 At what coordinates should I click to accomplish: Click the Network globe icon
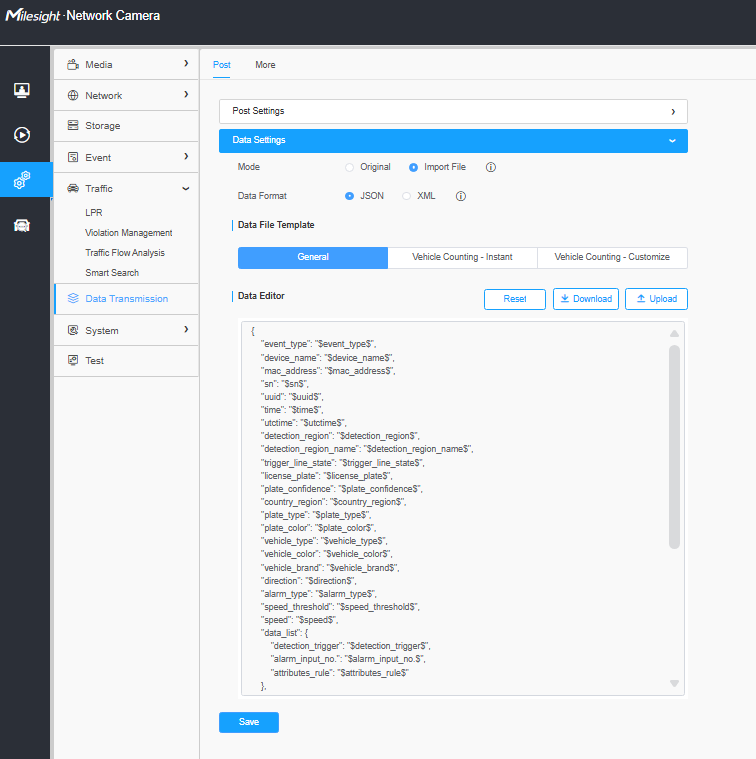pyautogui.click(x=73, y=95)
